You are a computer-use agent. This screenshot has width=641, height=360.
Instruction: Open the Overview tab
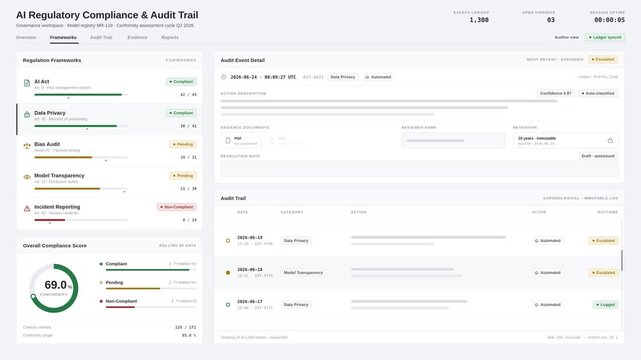26,37
